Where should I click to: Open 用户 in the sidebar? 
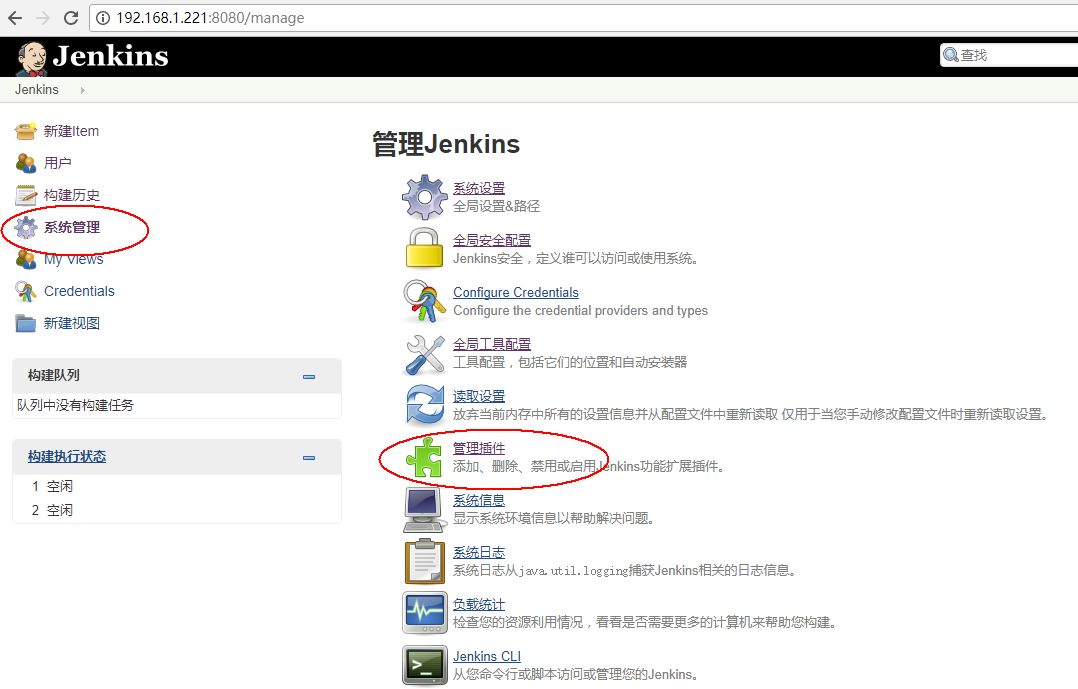tap(58, 163)
